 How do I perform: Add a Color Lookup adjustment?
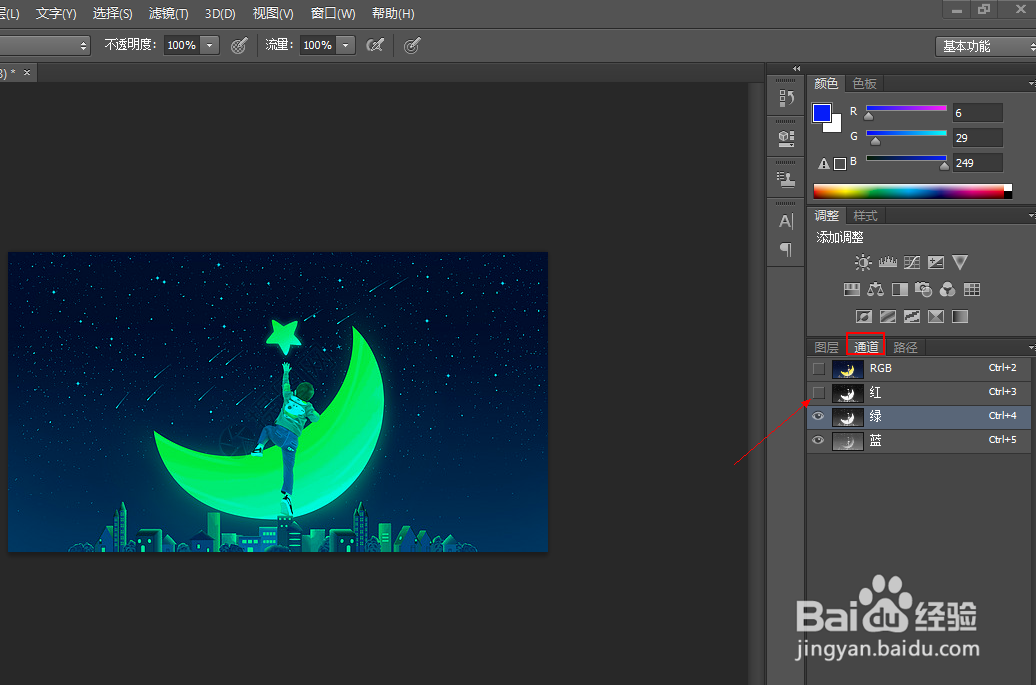[972, 289]
